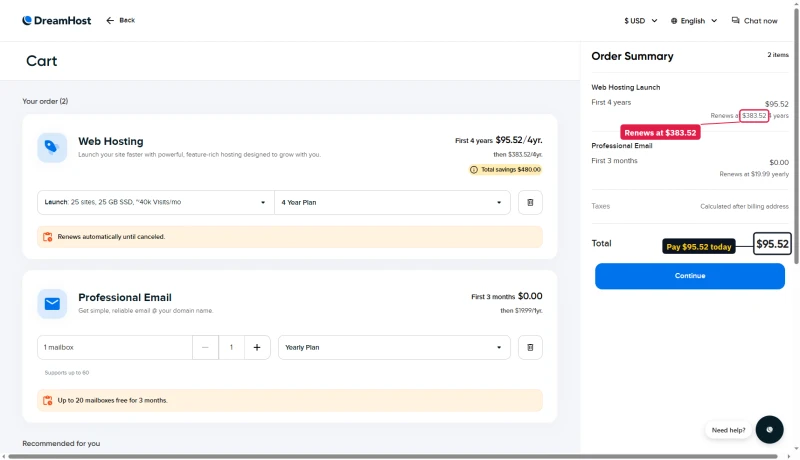The height and width of the screenshot is (460, 800).
Task: Click 'Supports up to 60' text
Action: 67,373
